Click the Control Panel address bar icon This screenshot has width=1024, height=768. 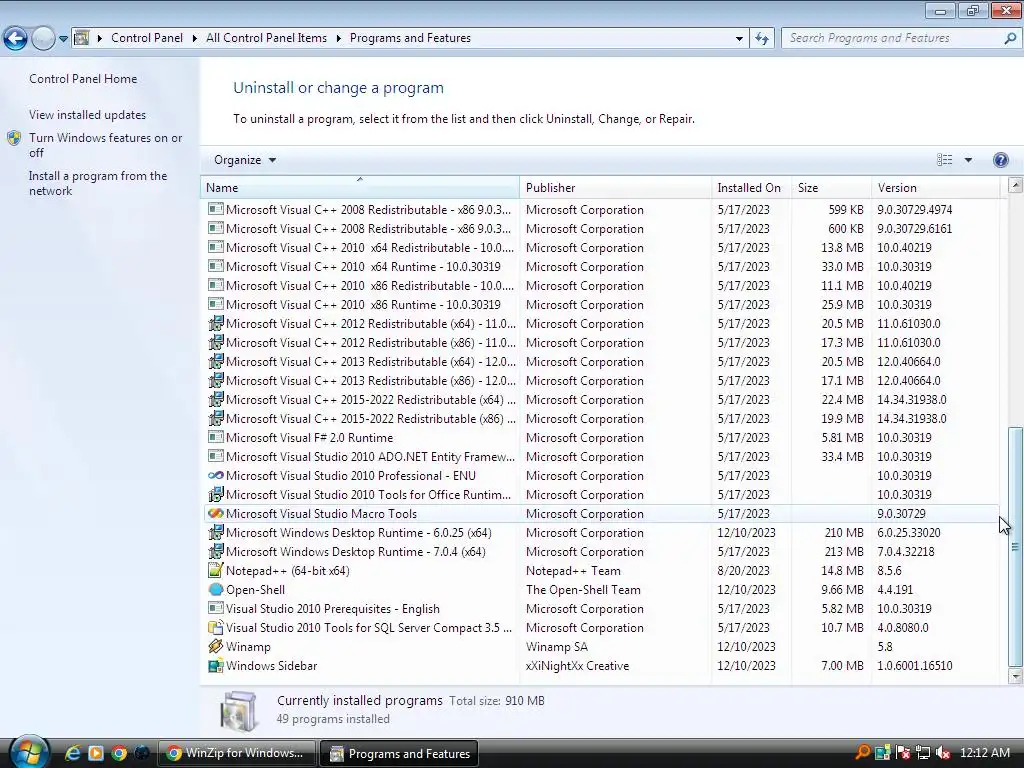coord(81,38)
